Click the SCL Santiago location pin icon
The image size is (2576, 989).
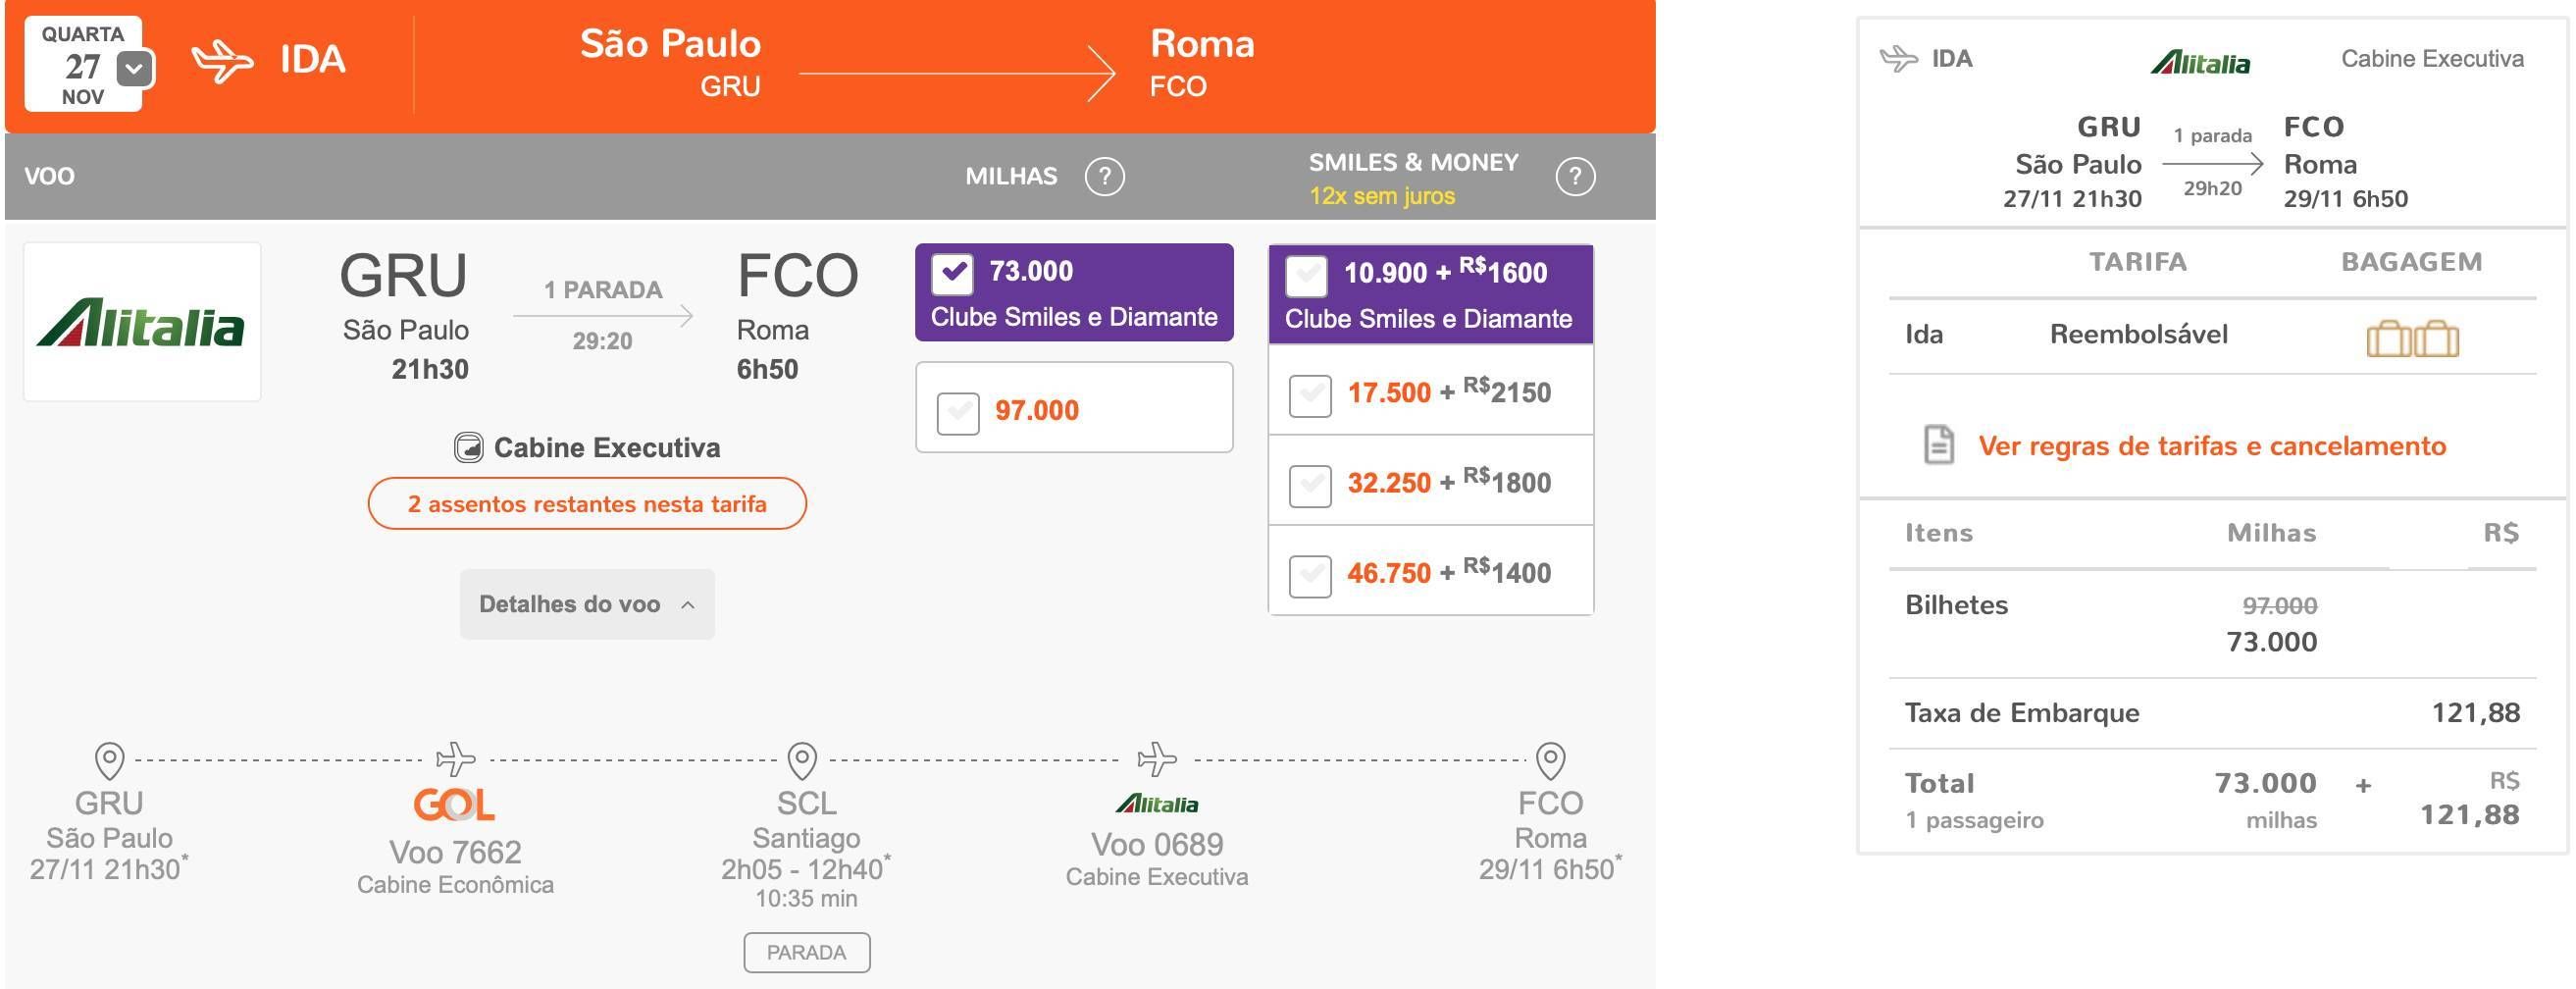[x=802, y=760]
